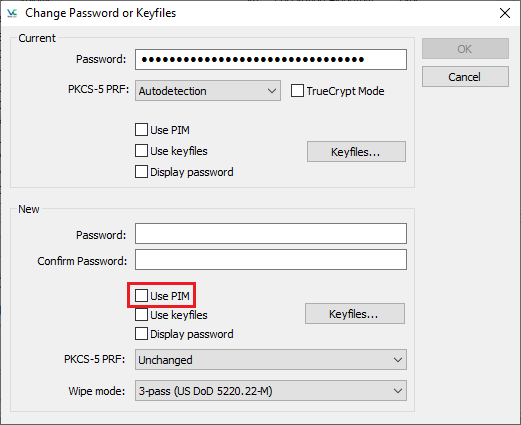
Task: Click the Confirm Password input field
Action: coord(271,260)
